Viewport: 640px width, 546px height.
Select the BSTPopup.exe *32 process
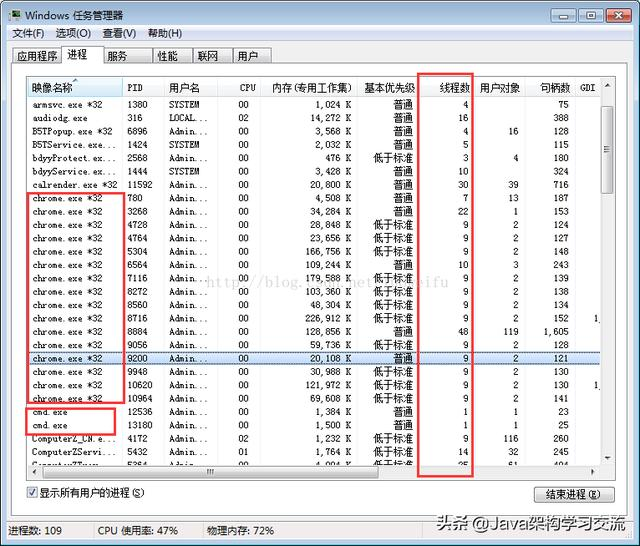click(x=314, y=131)
